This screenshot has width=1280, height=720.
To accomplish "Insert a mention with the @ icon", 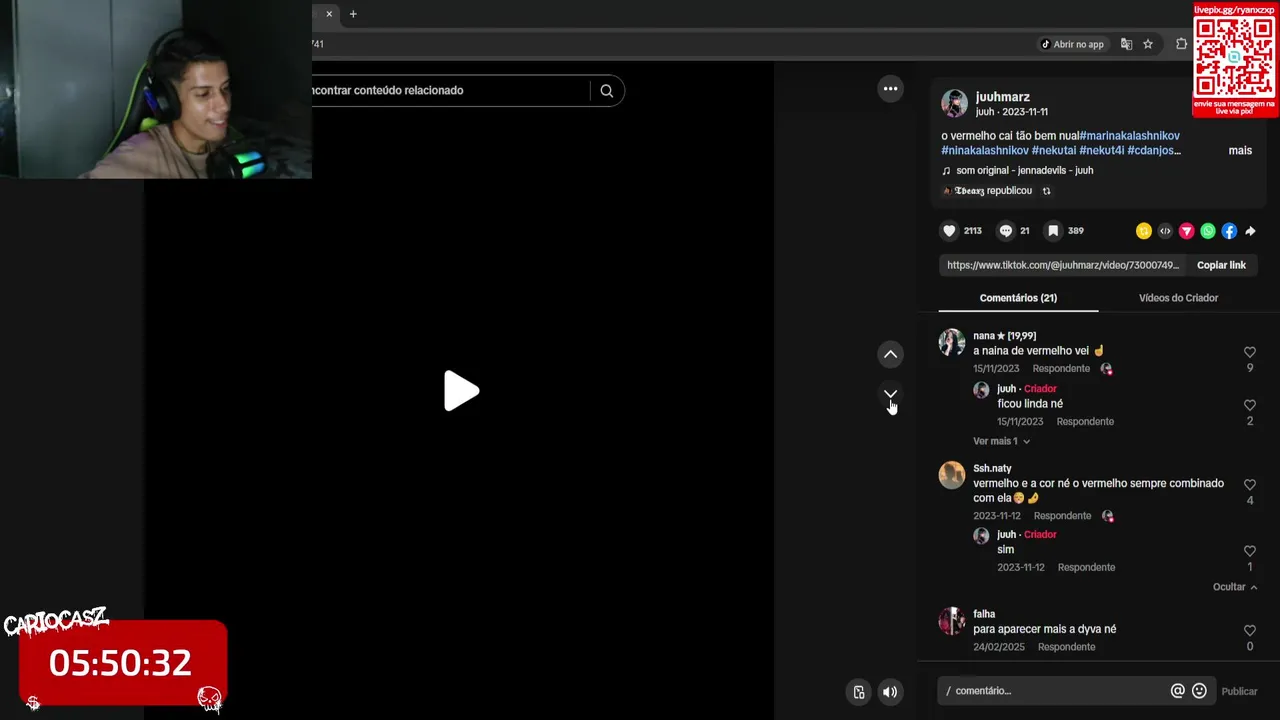I will click(1177, 691).
